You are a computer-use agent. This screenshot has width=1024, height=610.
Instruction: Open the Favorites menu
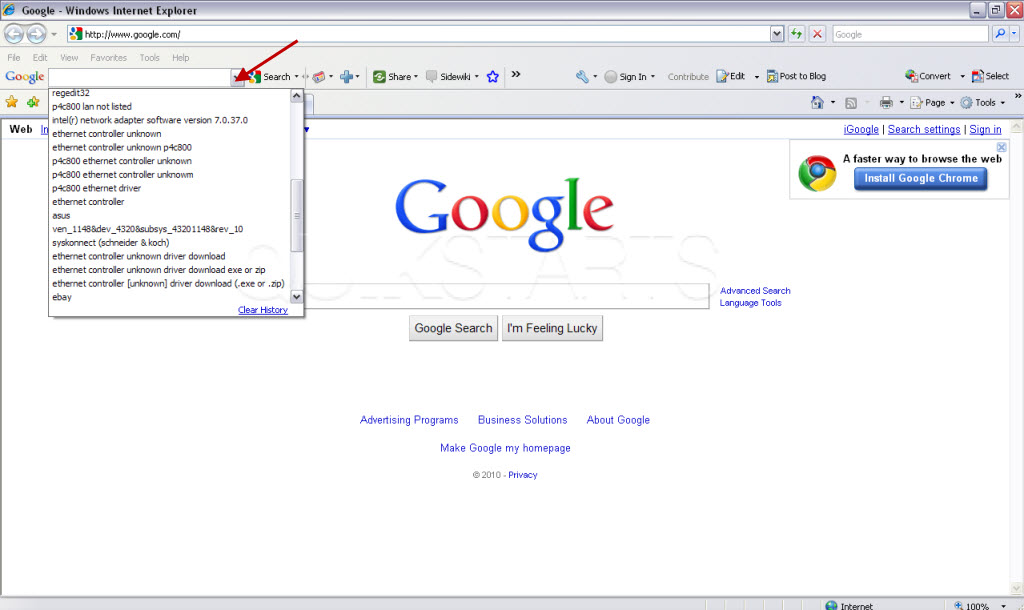[x=108, y=57]
